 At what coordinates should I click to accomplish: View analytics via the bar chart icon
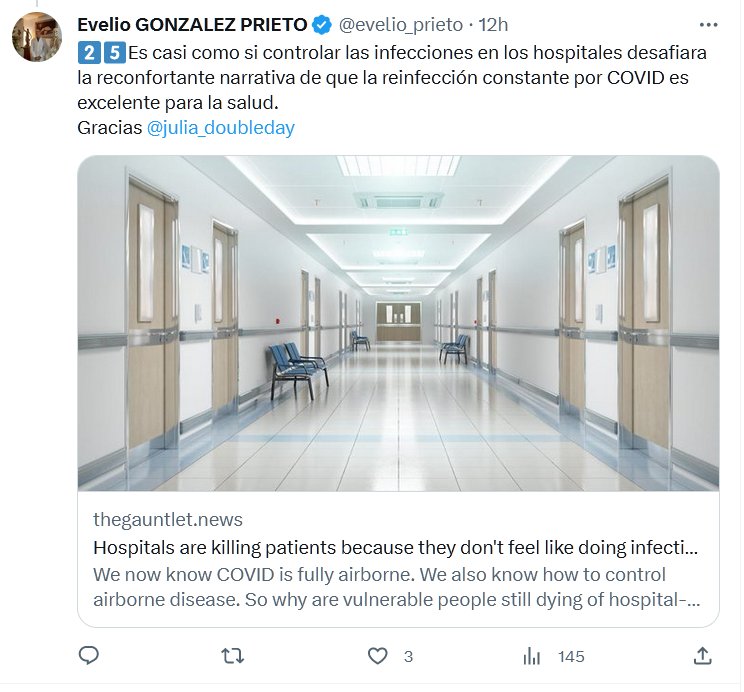click(532, 656)
